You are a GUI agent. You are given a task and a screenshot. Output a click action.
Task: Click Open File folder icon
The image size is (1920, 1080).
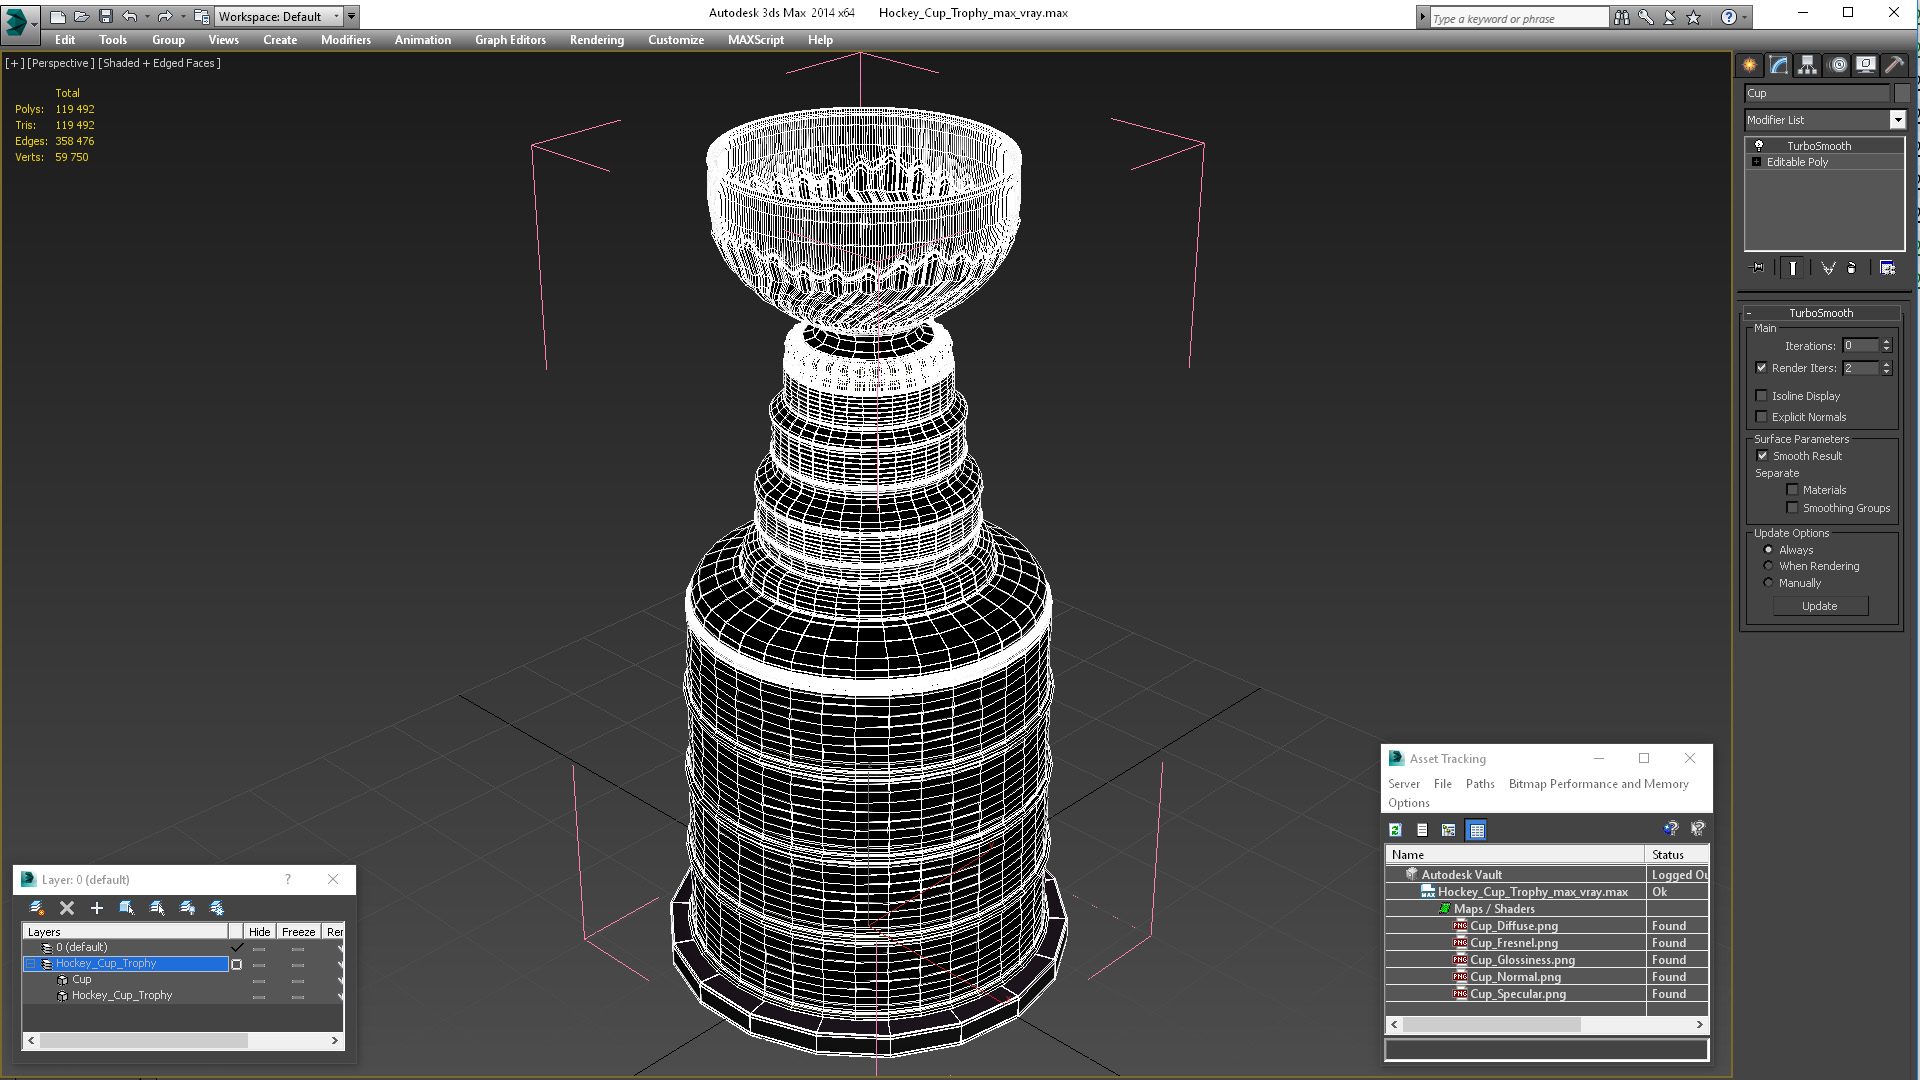[x=82, y=16]
